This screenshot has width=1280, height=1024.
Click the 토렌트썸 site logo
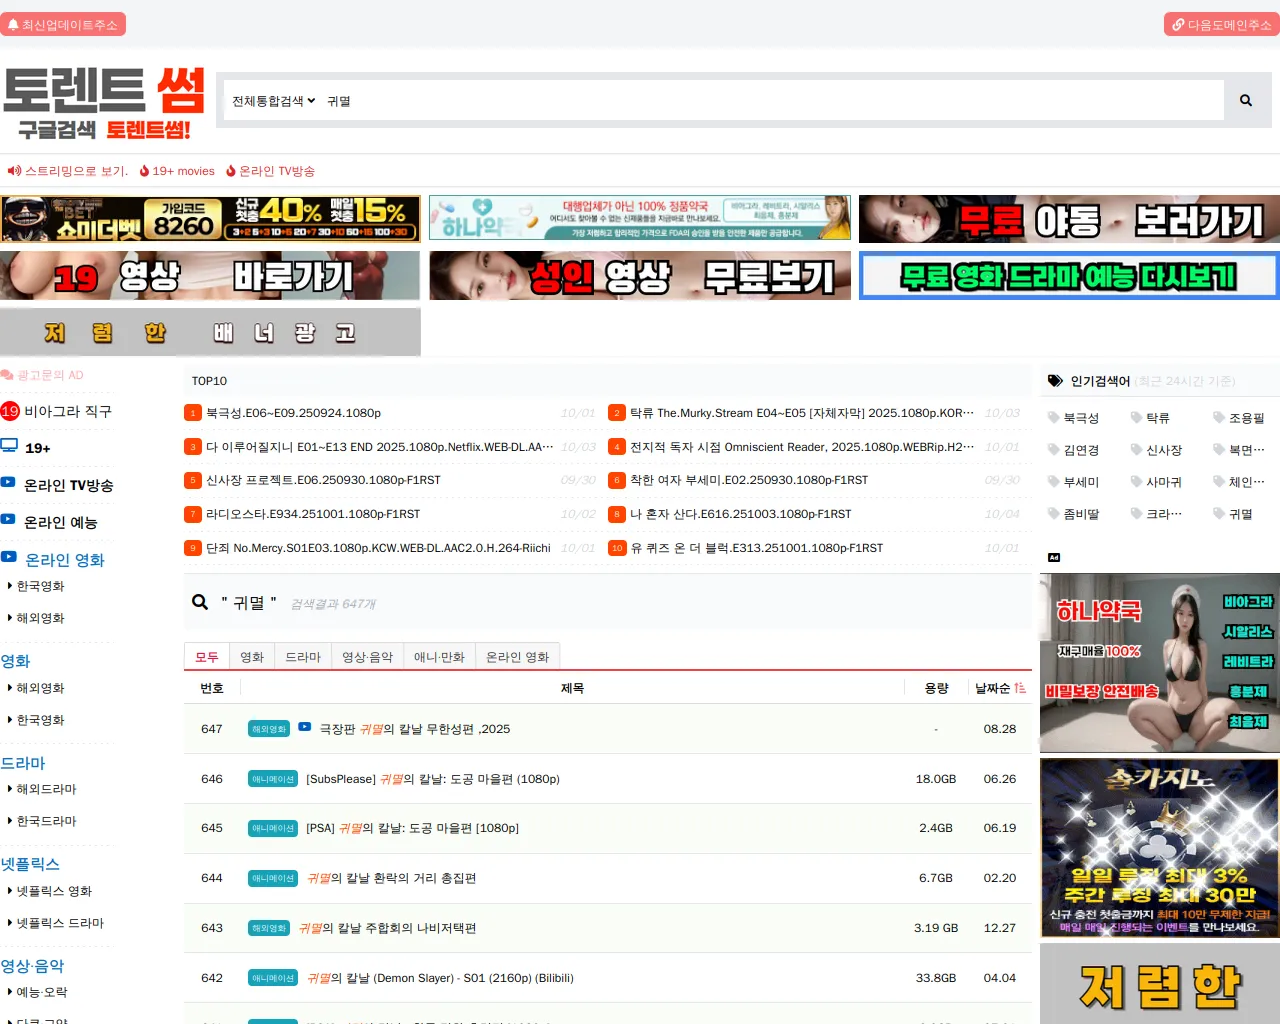(104, 103)
